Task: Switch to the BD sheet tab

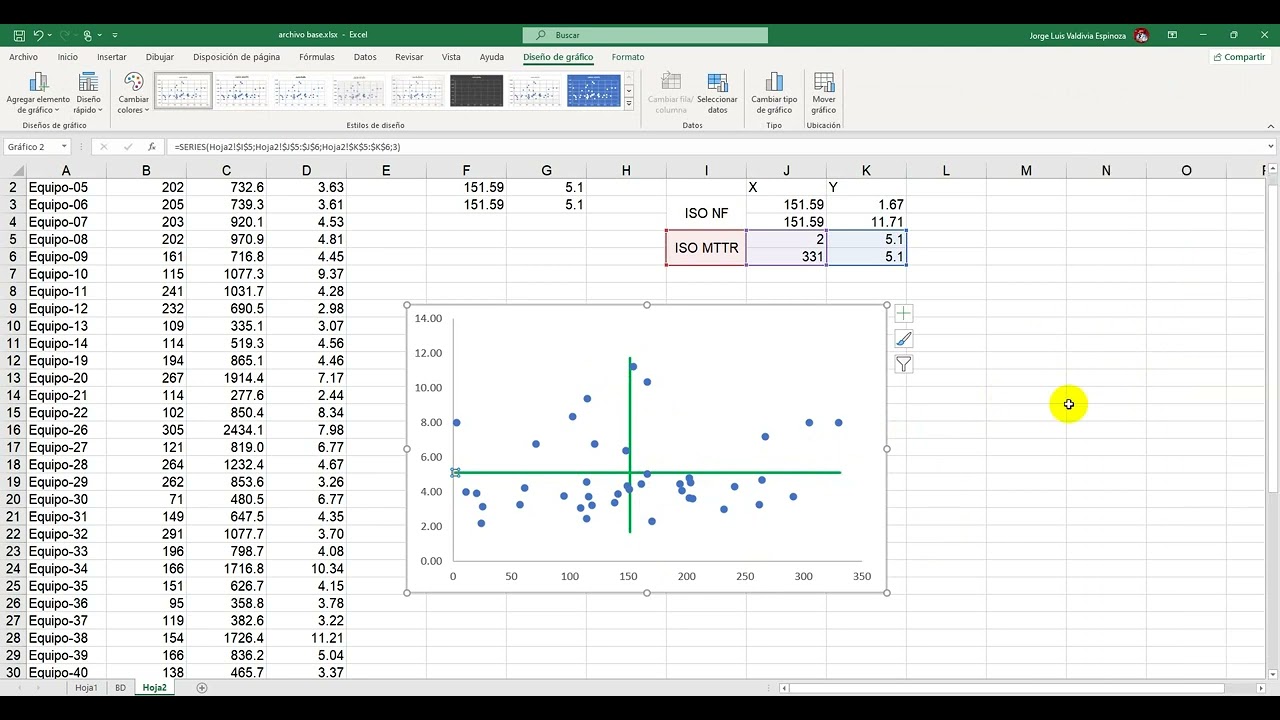Action: click(120, 688)
